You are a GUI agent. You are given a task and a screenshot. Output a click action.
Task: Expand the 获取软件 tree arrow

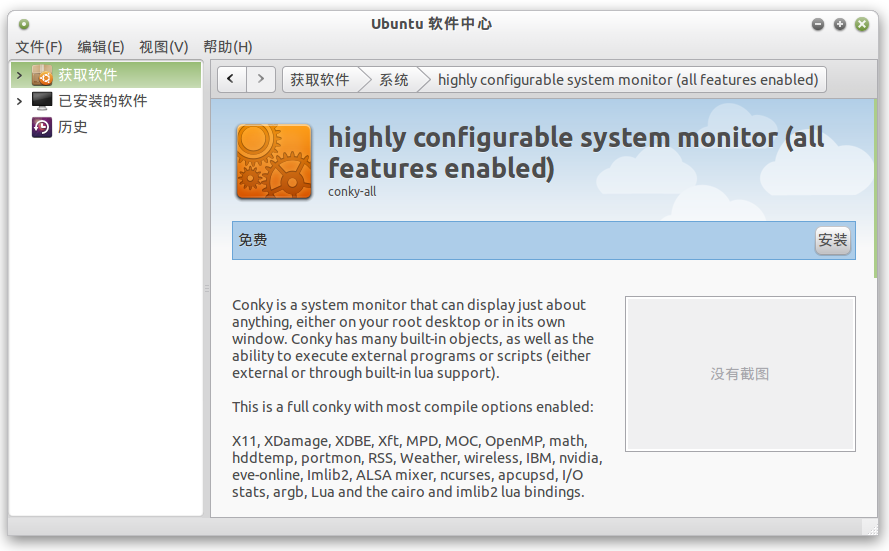tap(19, 75)
